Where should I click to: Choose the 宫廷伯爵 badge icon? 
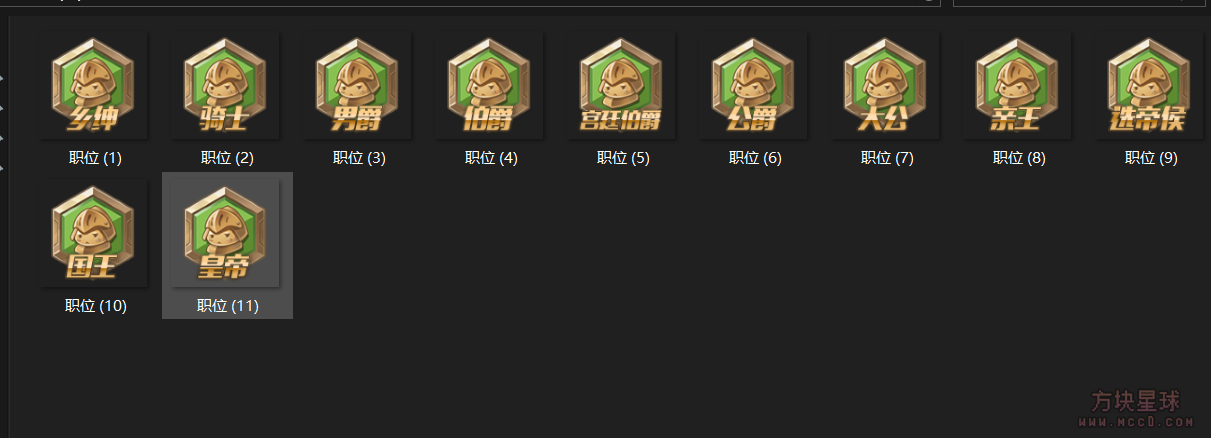click(x=622, y=87)
